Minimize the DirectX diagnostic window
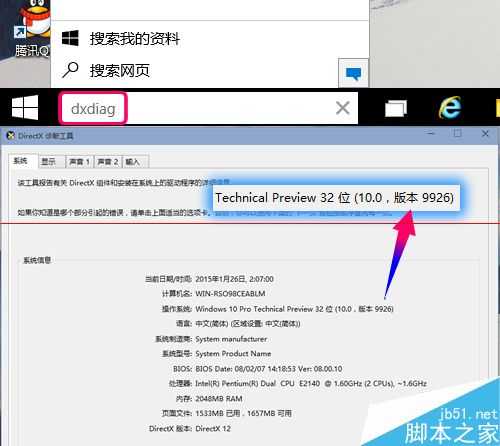 (431, 134)
